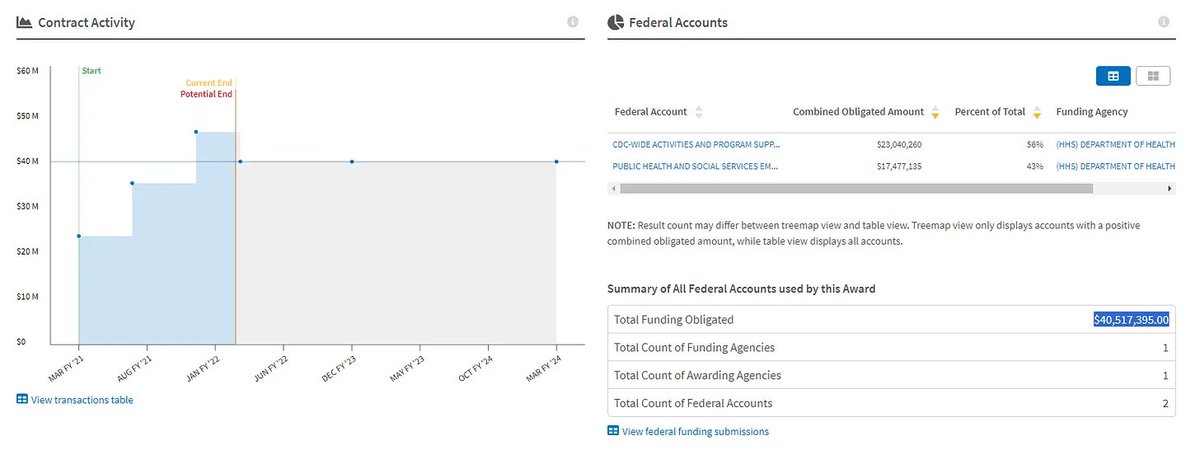Screen dimensions: 1200x450
Task: Switch to treemap view of accounts
Action: click(1153, 76)
